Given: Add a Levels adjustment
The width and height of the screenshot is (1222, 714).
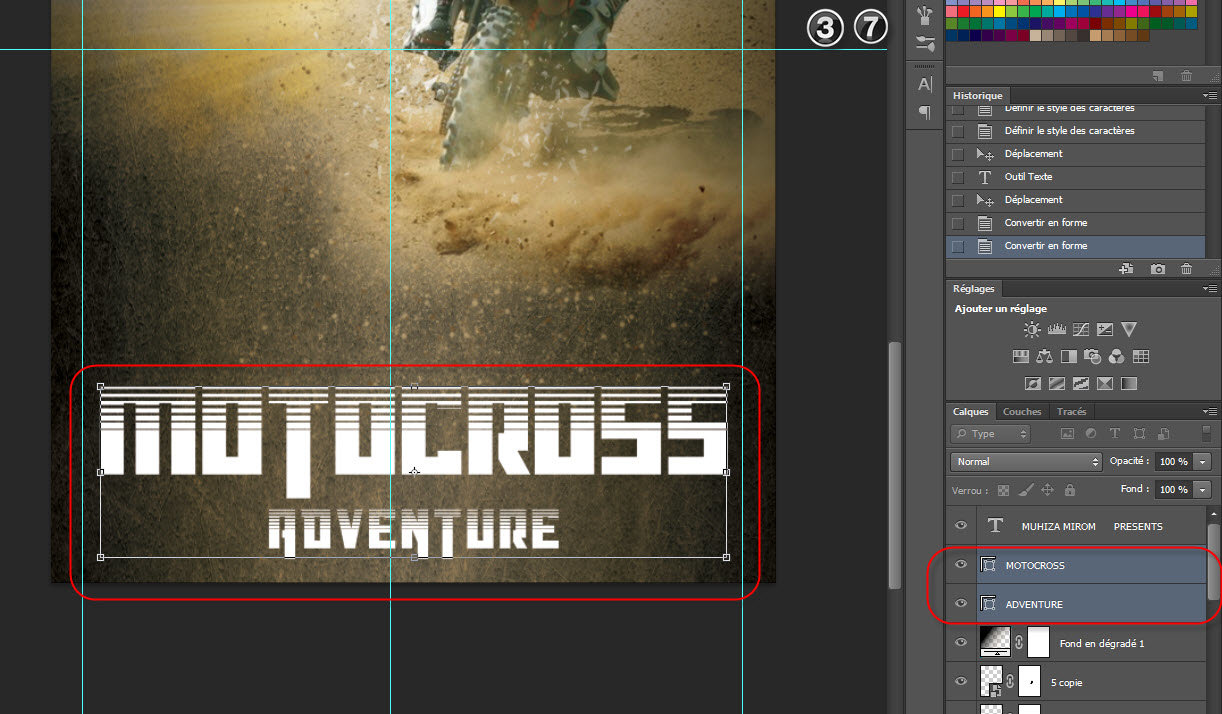Looking at the screenshot, I should pos(1056,330).
